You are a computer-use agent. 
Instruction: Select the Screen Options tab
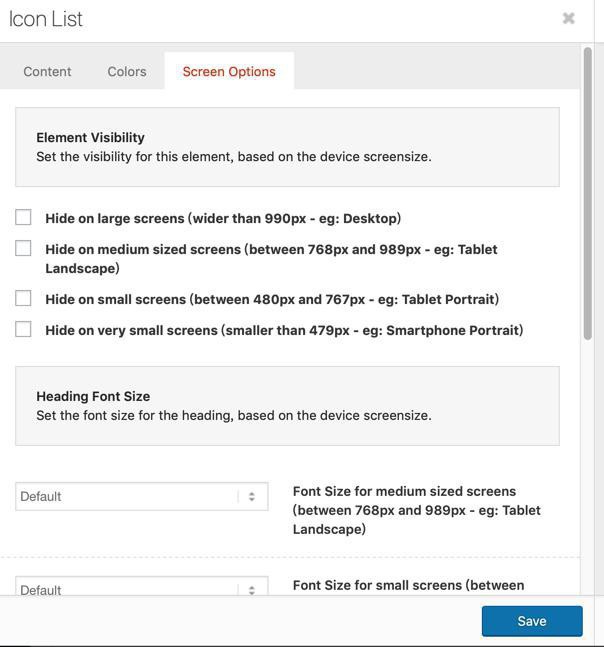[x=229, y=71]
